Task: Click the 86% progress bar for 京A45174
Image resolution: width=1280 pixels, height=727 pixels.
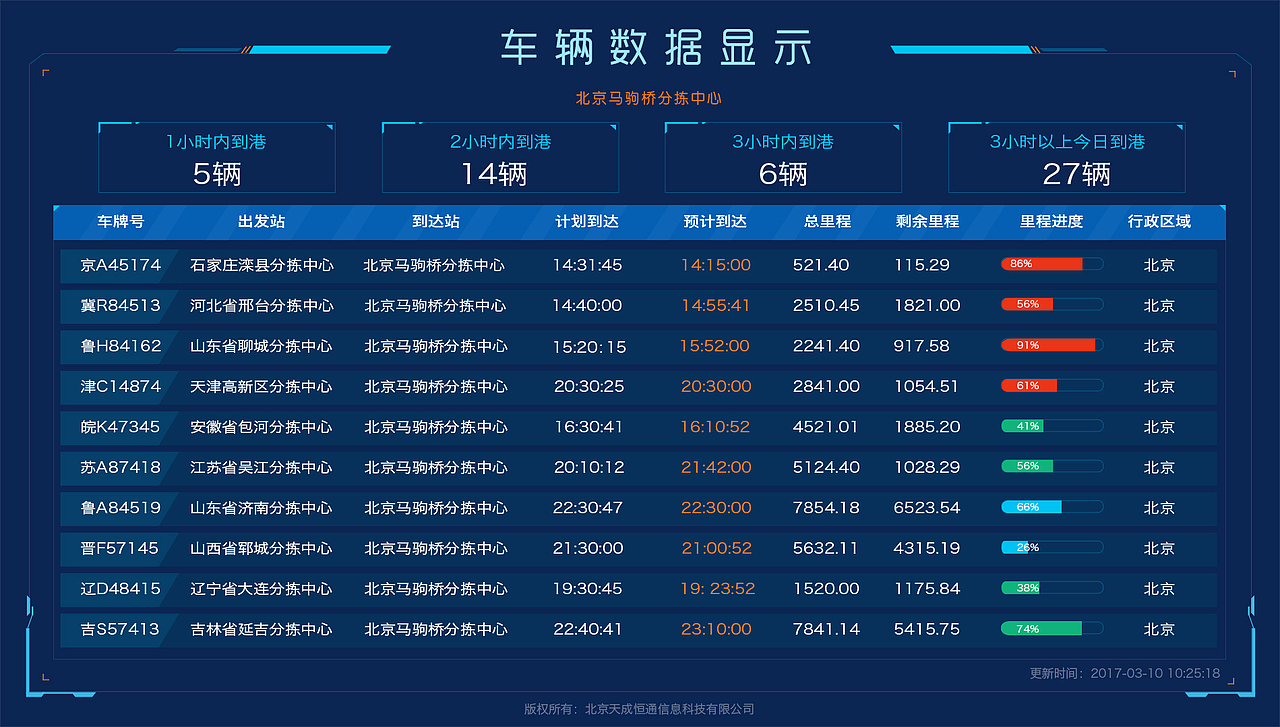Action: [x=1052, y=264]
